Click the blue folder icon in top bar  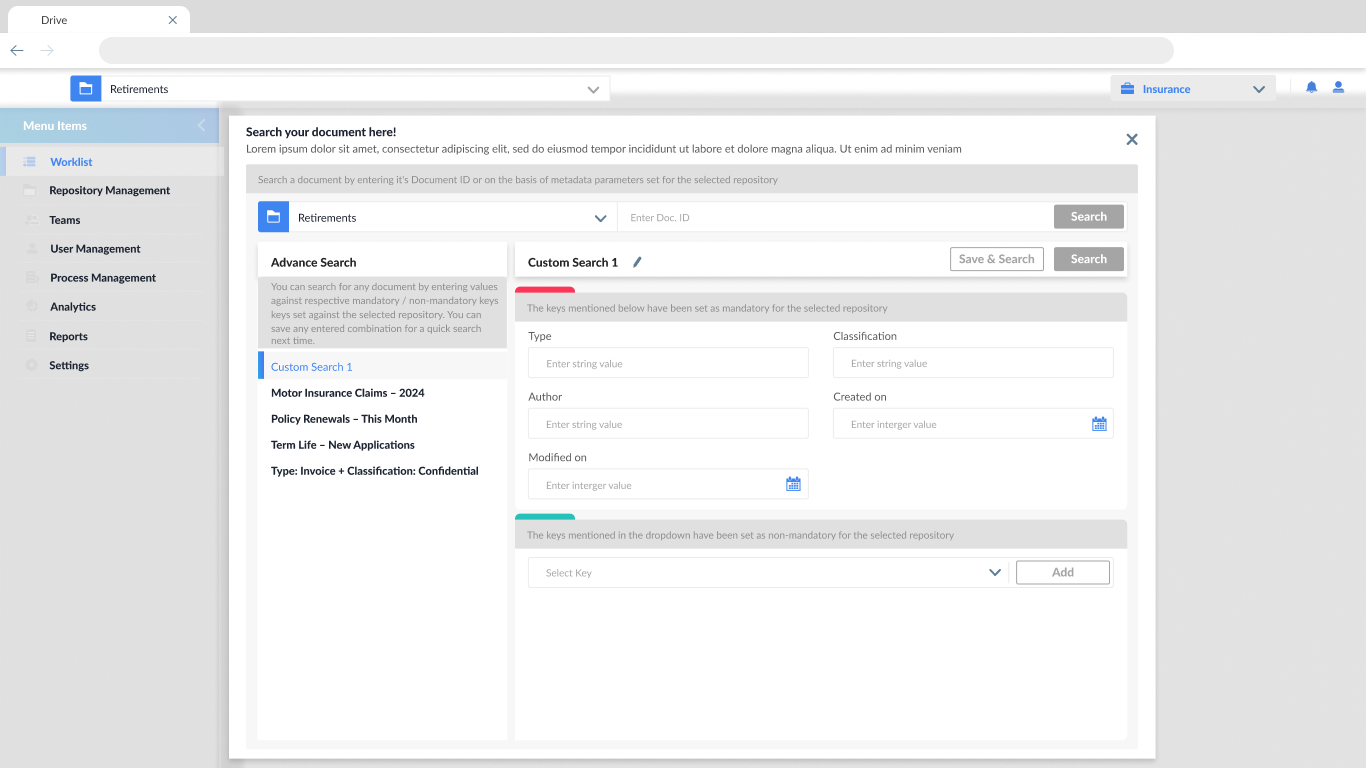[x=86, y=89]
